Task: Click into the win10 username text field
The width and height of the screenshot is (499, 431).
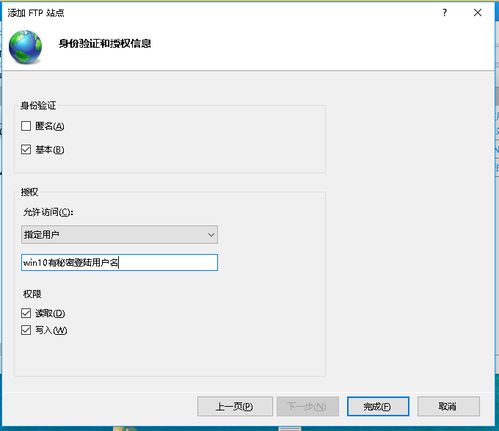Action: 119,262
